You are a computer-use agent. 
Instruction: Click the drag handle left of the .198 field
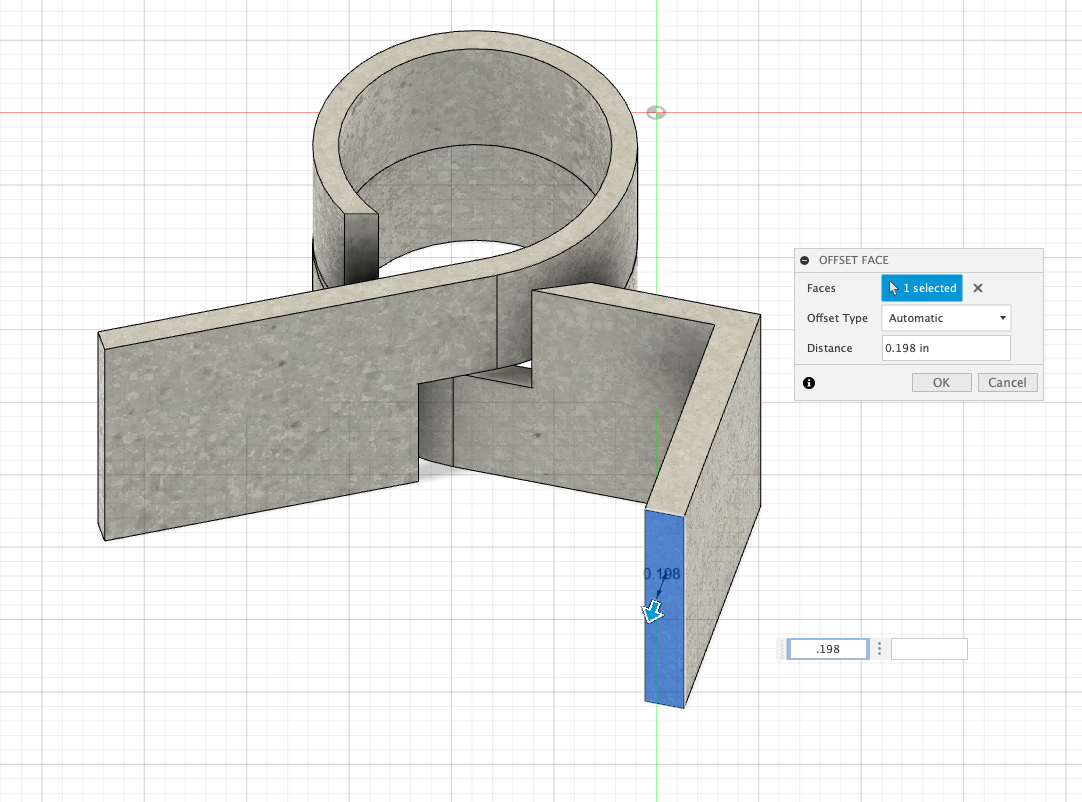tap(783, 649)
